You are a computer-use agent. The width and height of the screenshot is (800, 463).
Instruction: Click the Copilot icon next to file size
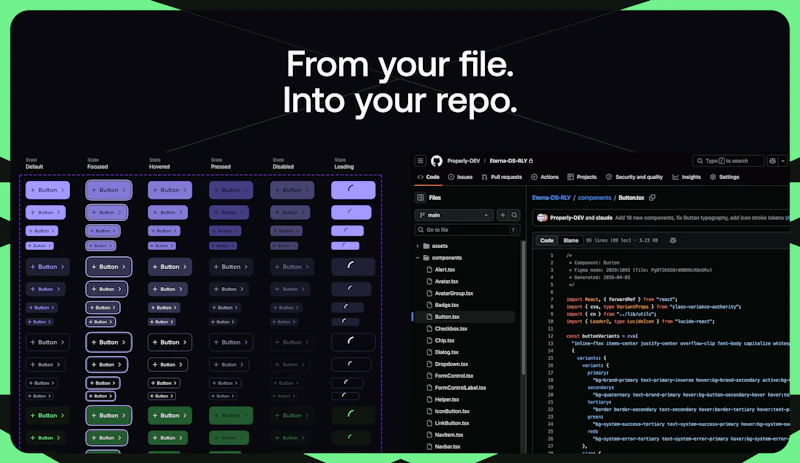coord(673,240)
